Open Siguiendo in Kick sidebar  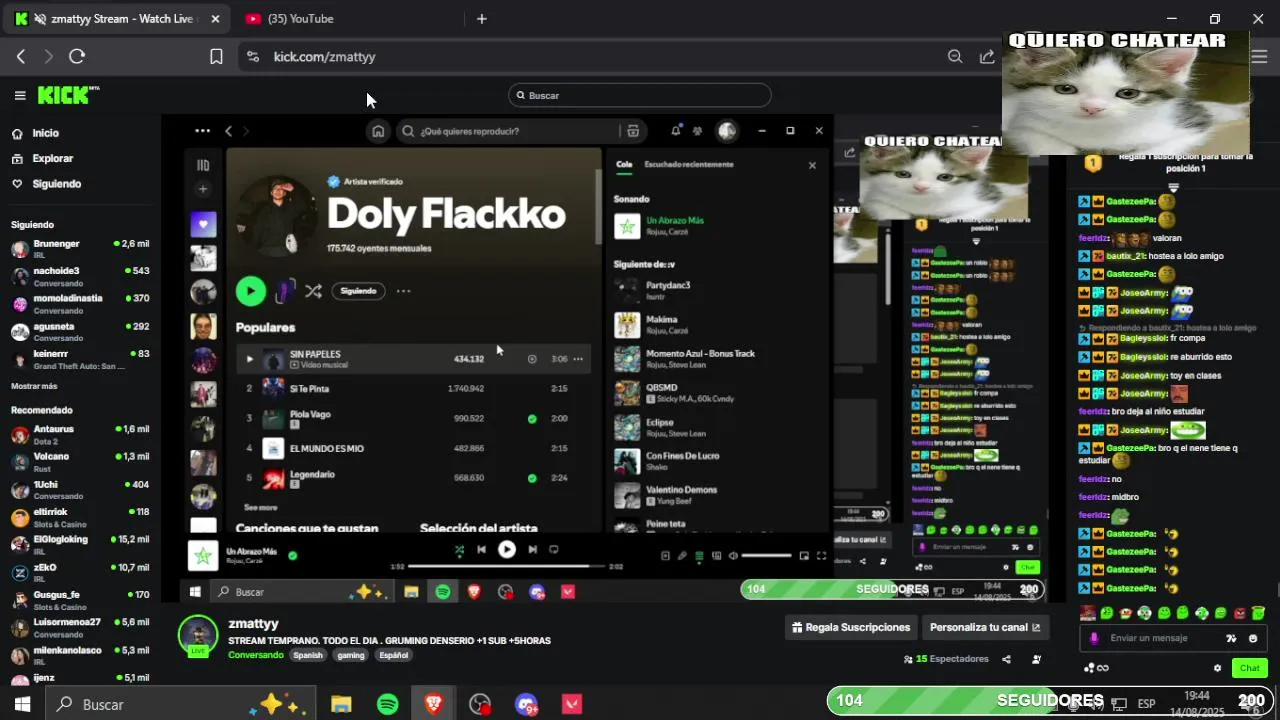point(56,184)
